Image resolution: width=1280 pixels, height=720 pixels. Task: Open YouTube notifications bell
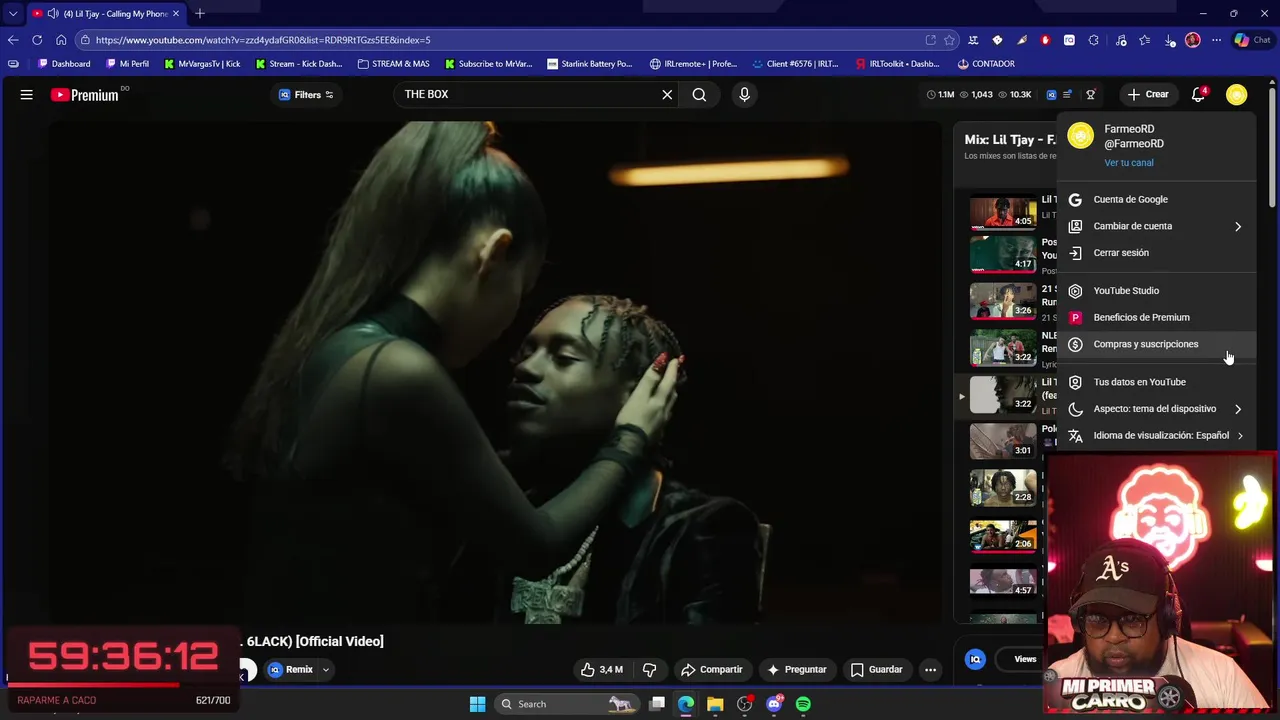pyautogui.click(x=1198, y=95)
